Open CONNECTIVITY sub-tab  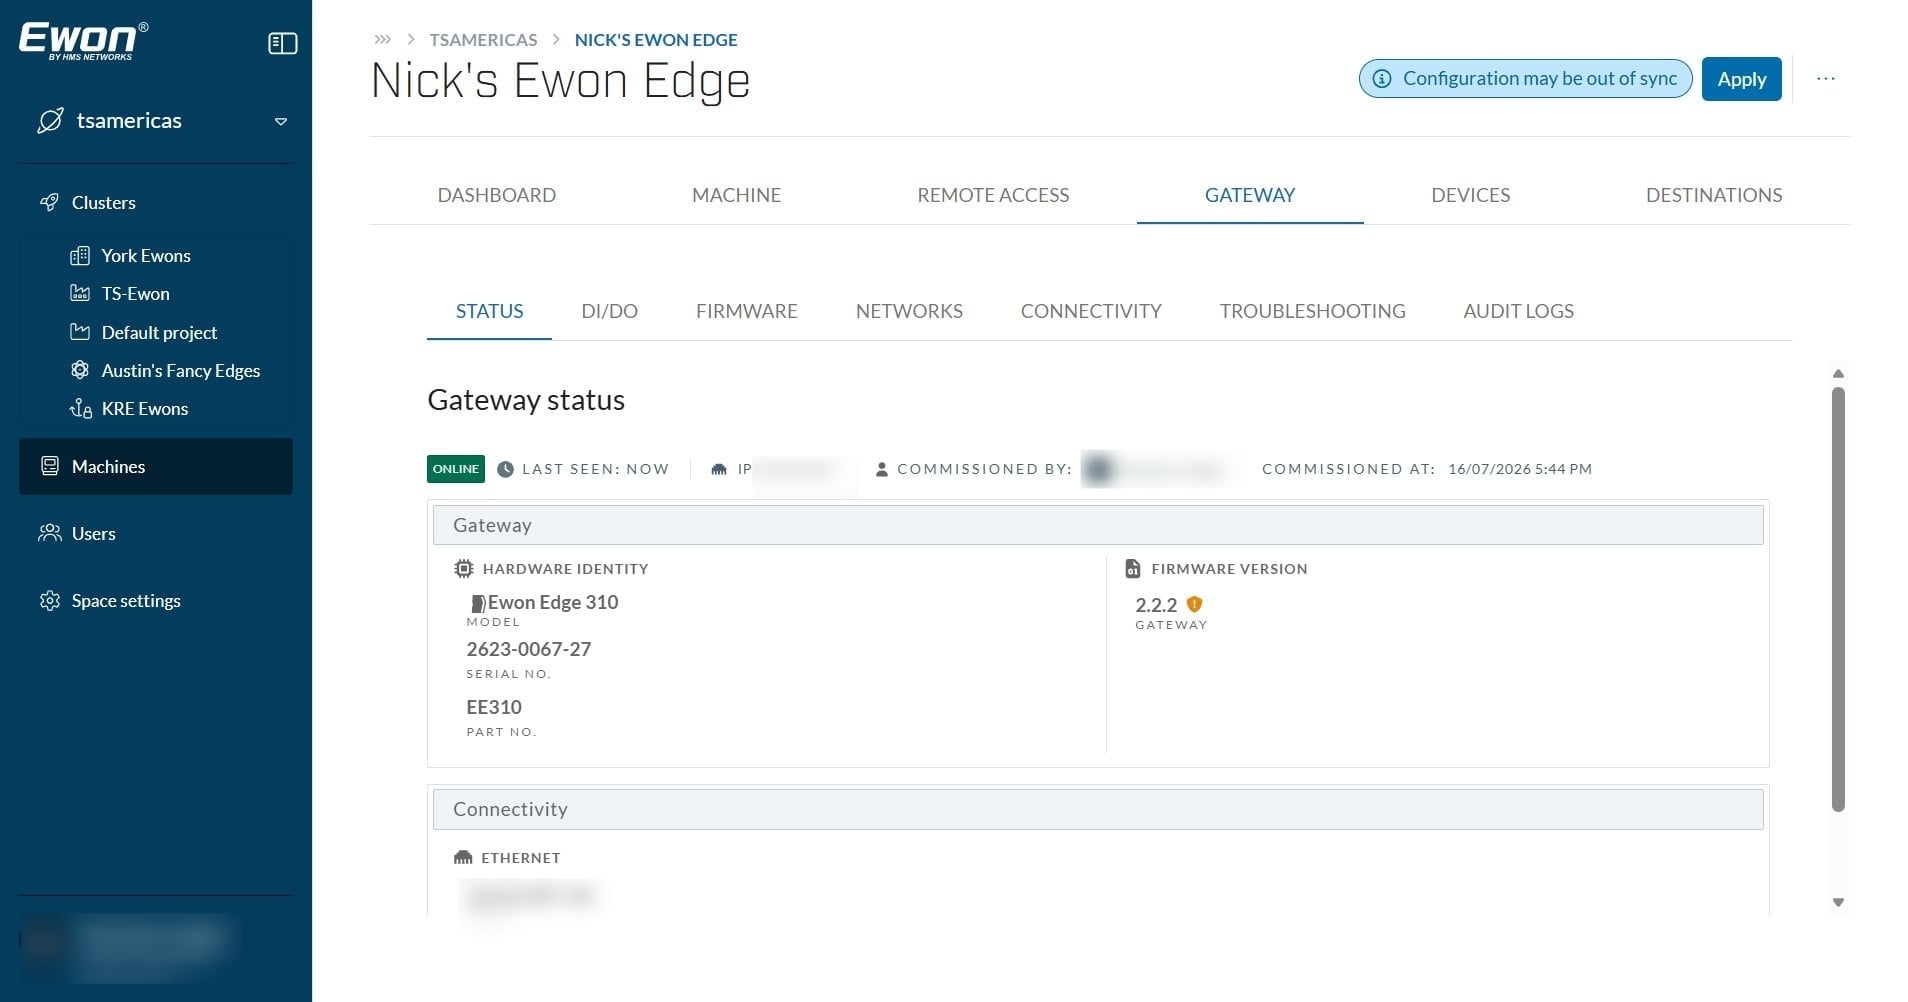[x=1091, y=311]
